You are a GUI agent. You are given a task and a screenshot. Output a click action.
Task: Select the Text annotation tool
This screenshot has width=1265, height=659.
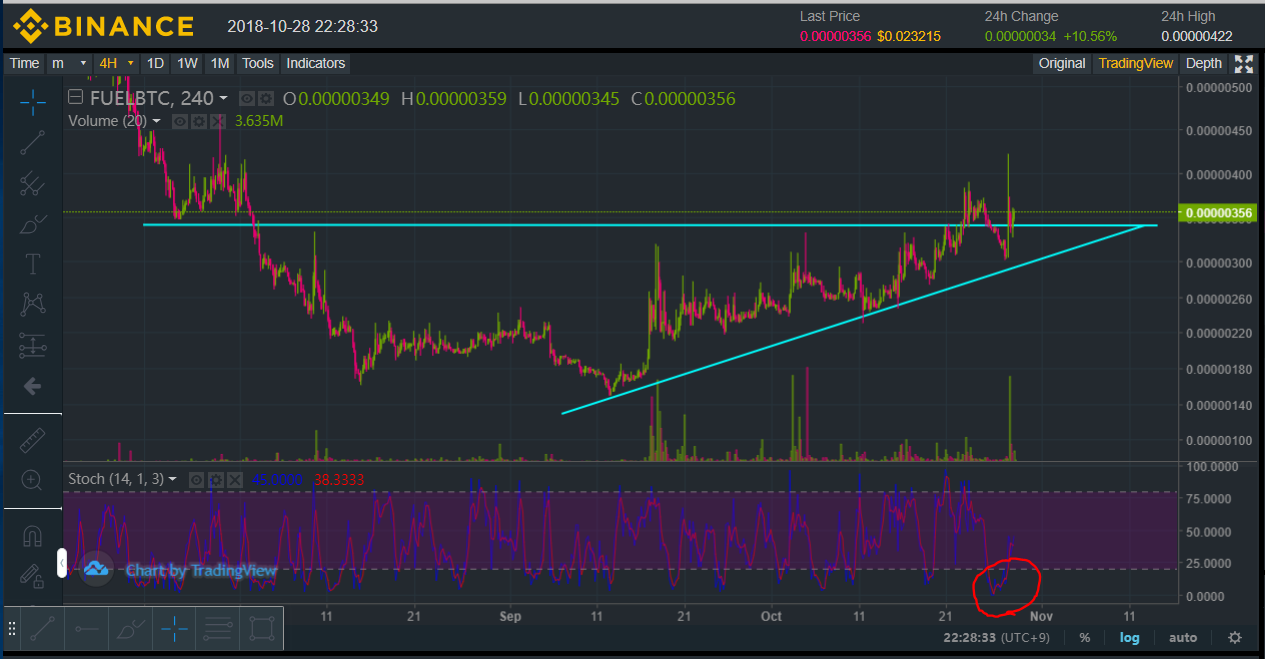tap(32, 264)
